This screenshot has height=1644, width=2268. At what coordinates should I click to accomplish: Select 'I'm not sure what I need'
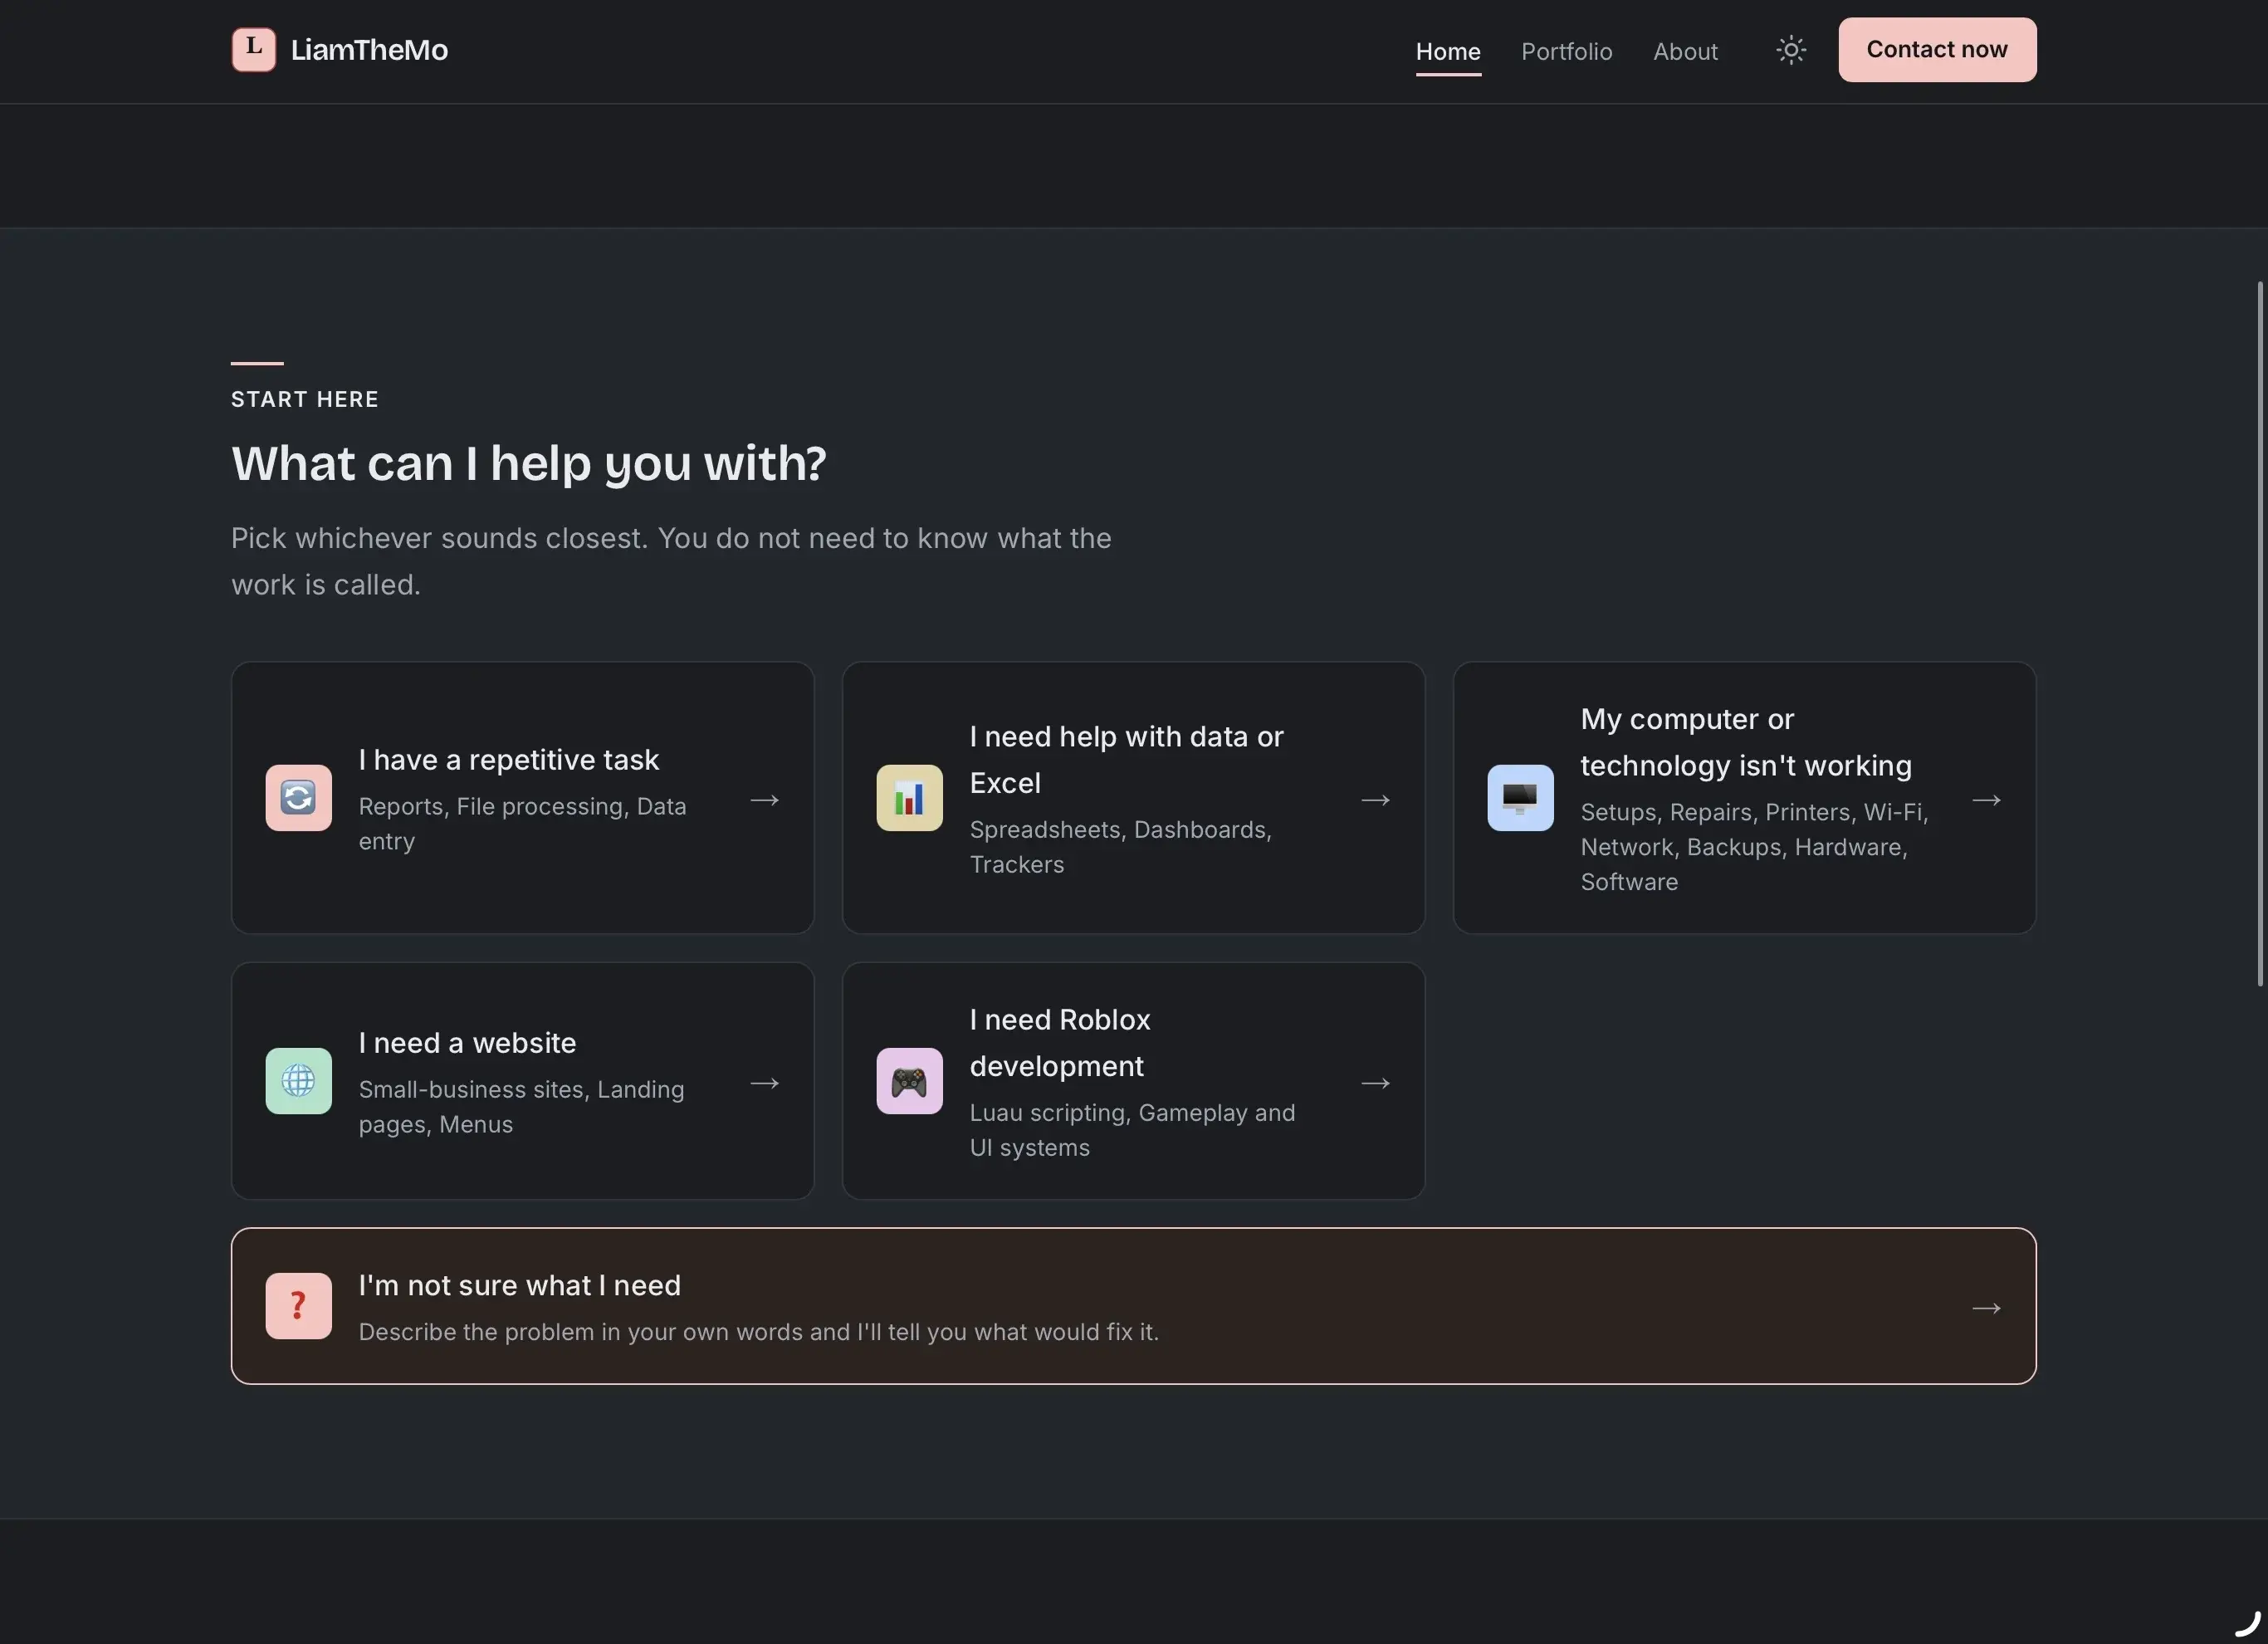pyautogui.click(x=520, y=1286)
